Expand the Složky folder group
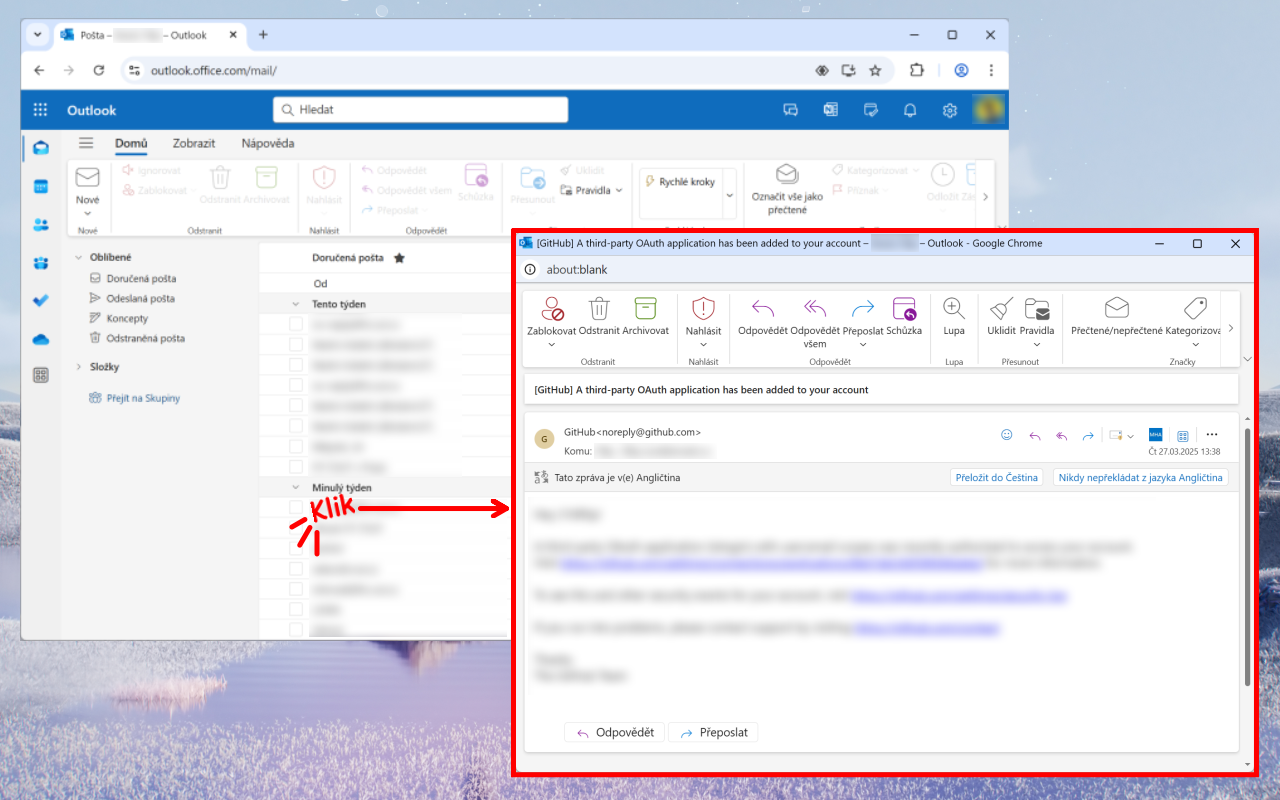The height and width of the screenshot is (800, 1280). point(79,367)
